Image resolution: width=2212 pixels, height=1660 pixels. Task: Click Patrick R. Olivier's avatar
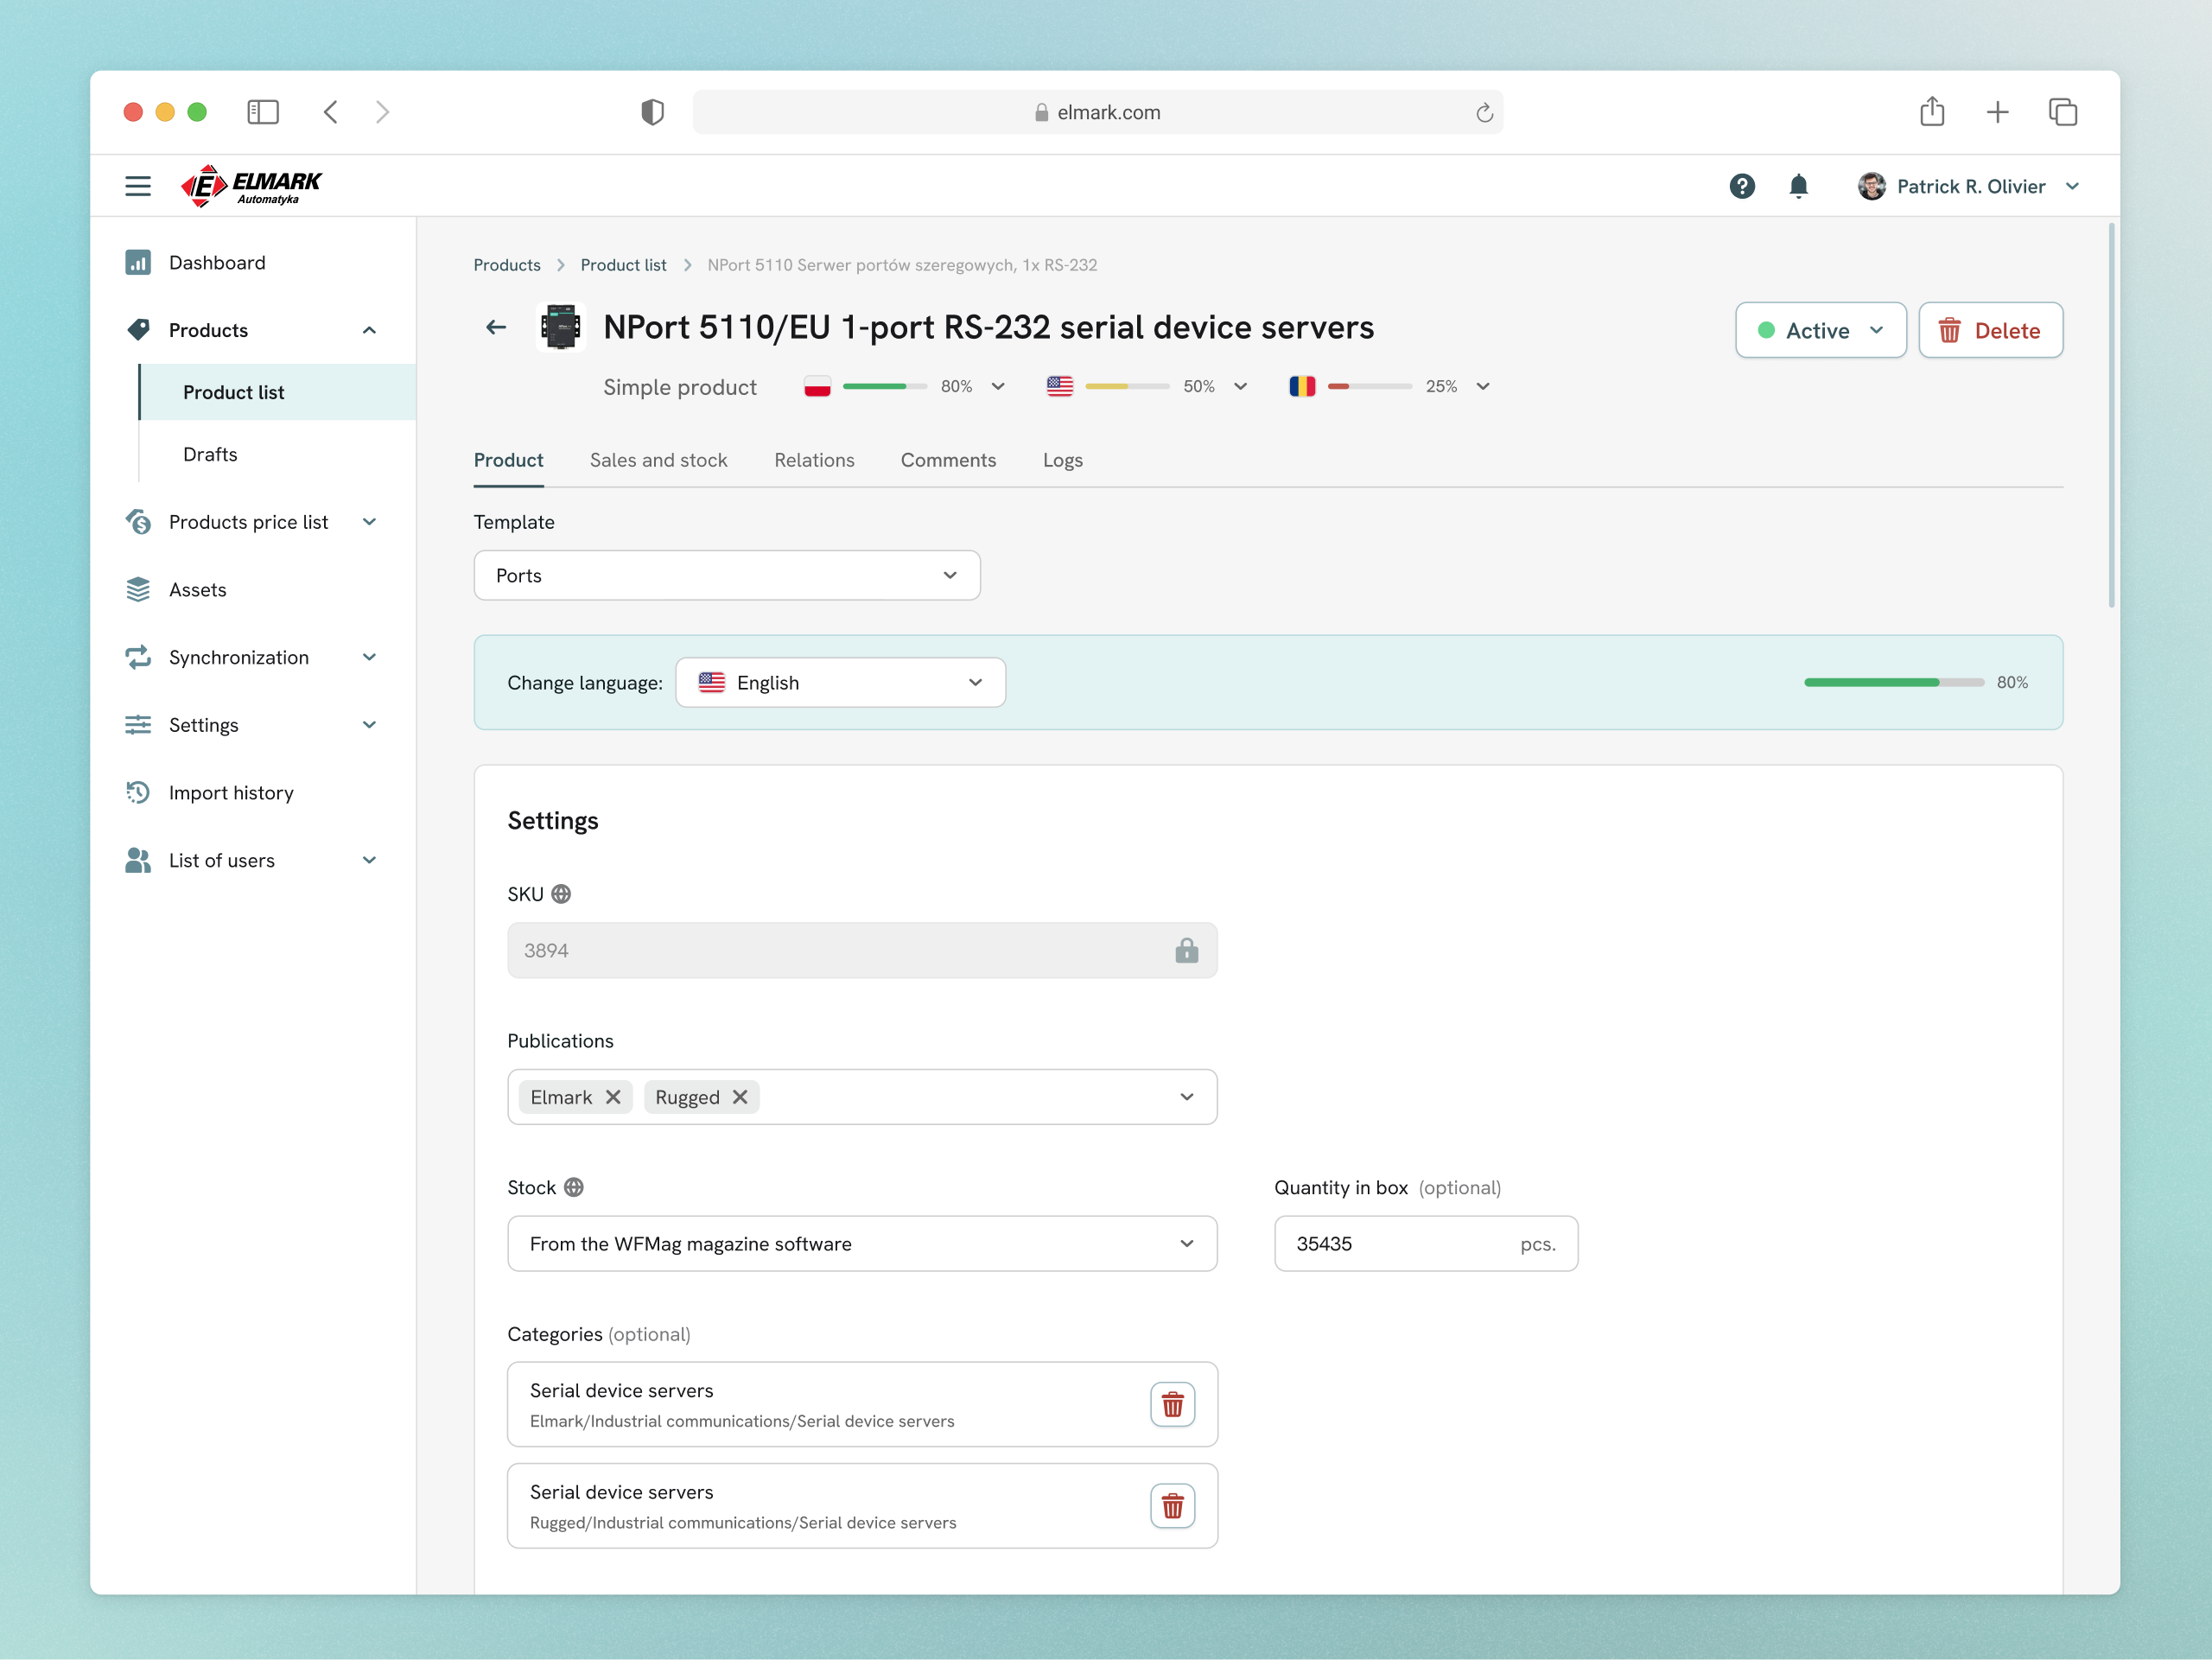[x=1871, y=186]
